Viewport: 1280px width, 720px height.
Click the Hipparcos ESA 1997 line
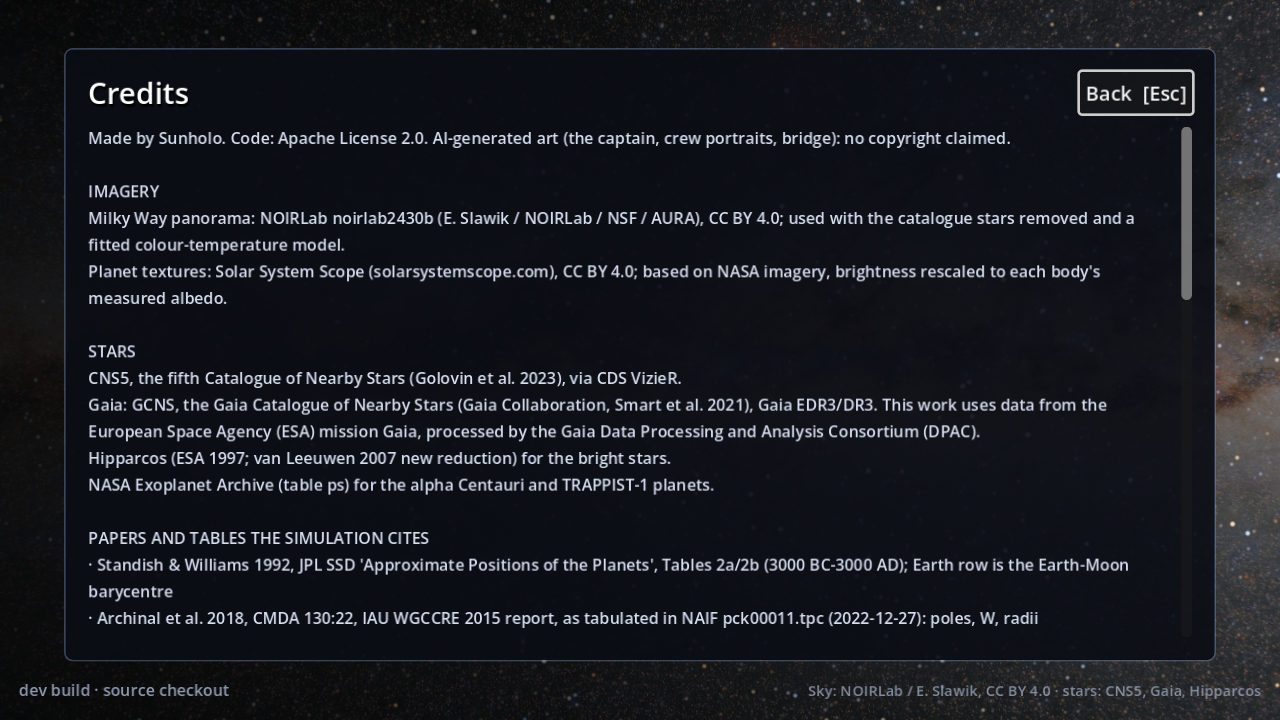pos(379,458)
